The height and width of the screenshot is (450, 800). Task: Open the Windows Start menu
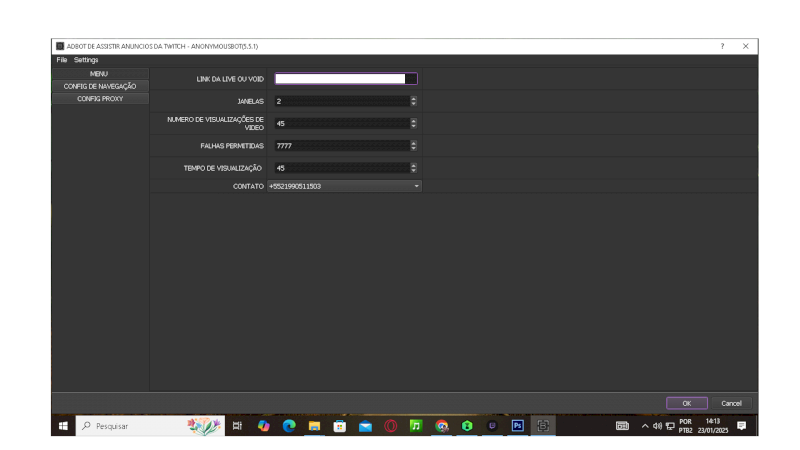[63, 426]
